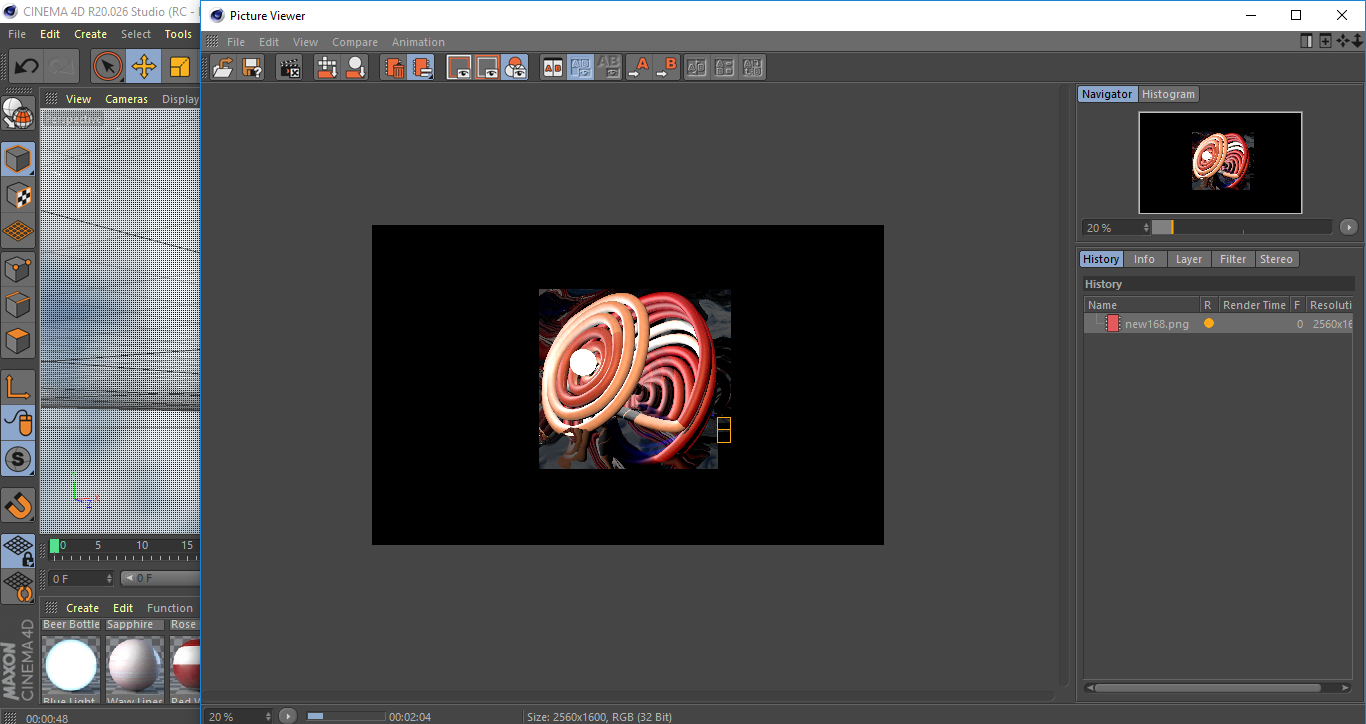Click the remove selected image icon
Image resolution: width=1366 pixels, height=724 pixels.
click(355, 67)
